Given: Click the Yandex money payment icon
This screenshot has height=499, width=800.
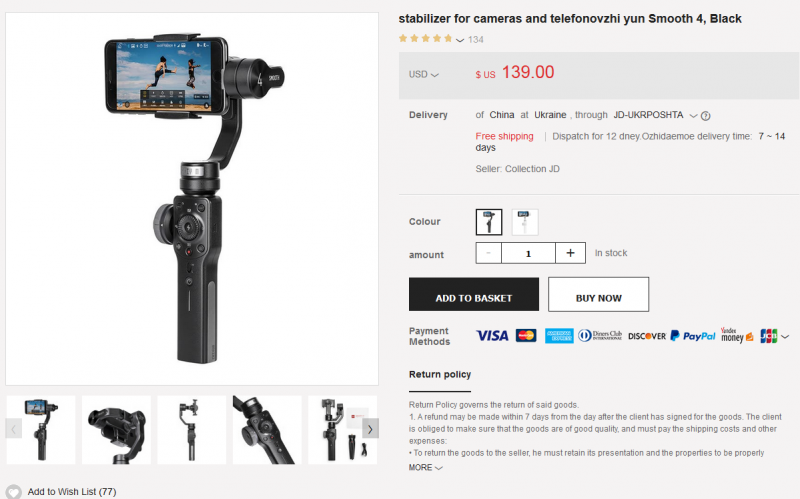Looking at the screenshot, I should (x=737, y=335).
